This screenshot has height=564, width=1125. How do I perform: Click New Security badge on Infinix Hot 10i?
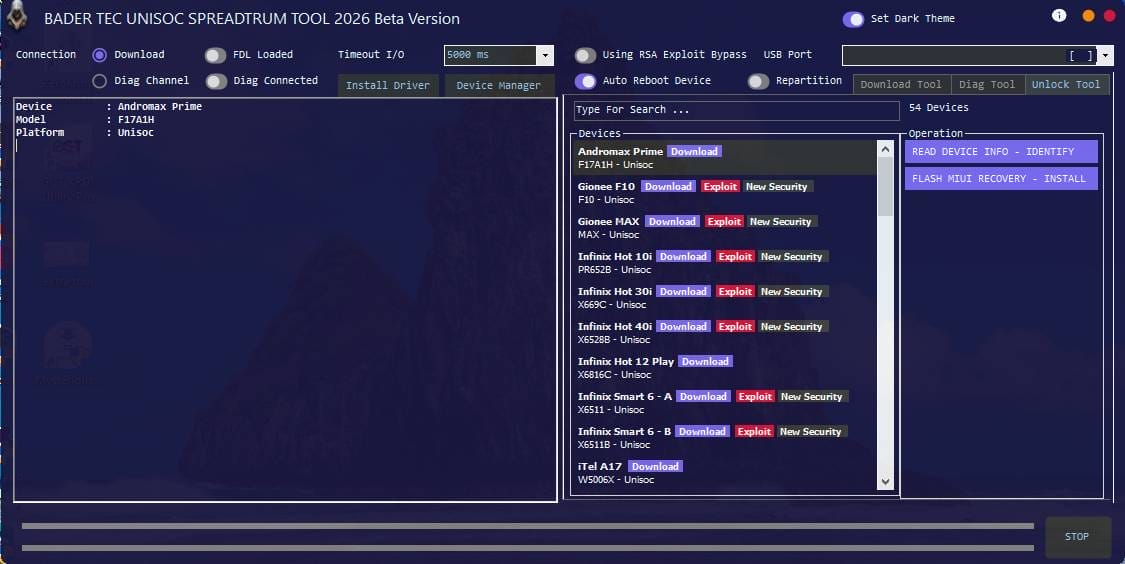tap(791, 256)
